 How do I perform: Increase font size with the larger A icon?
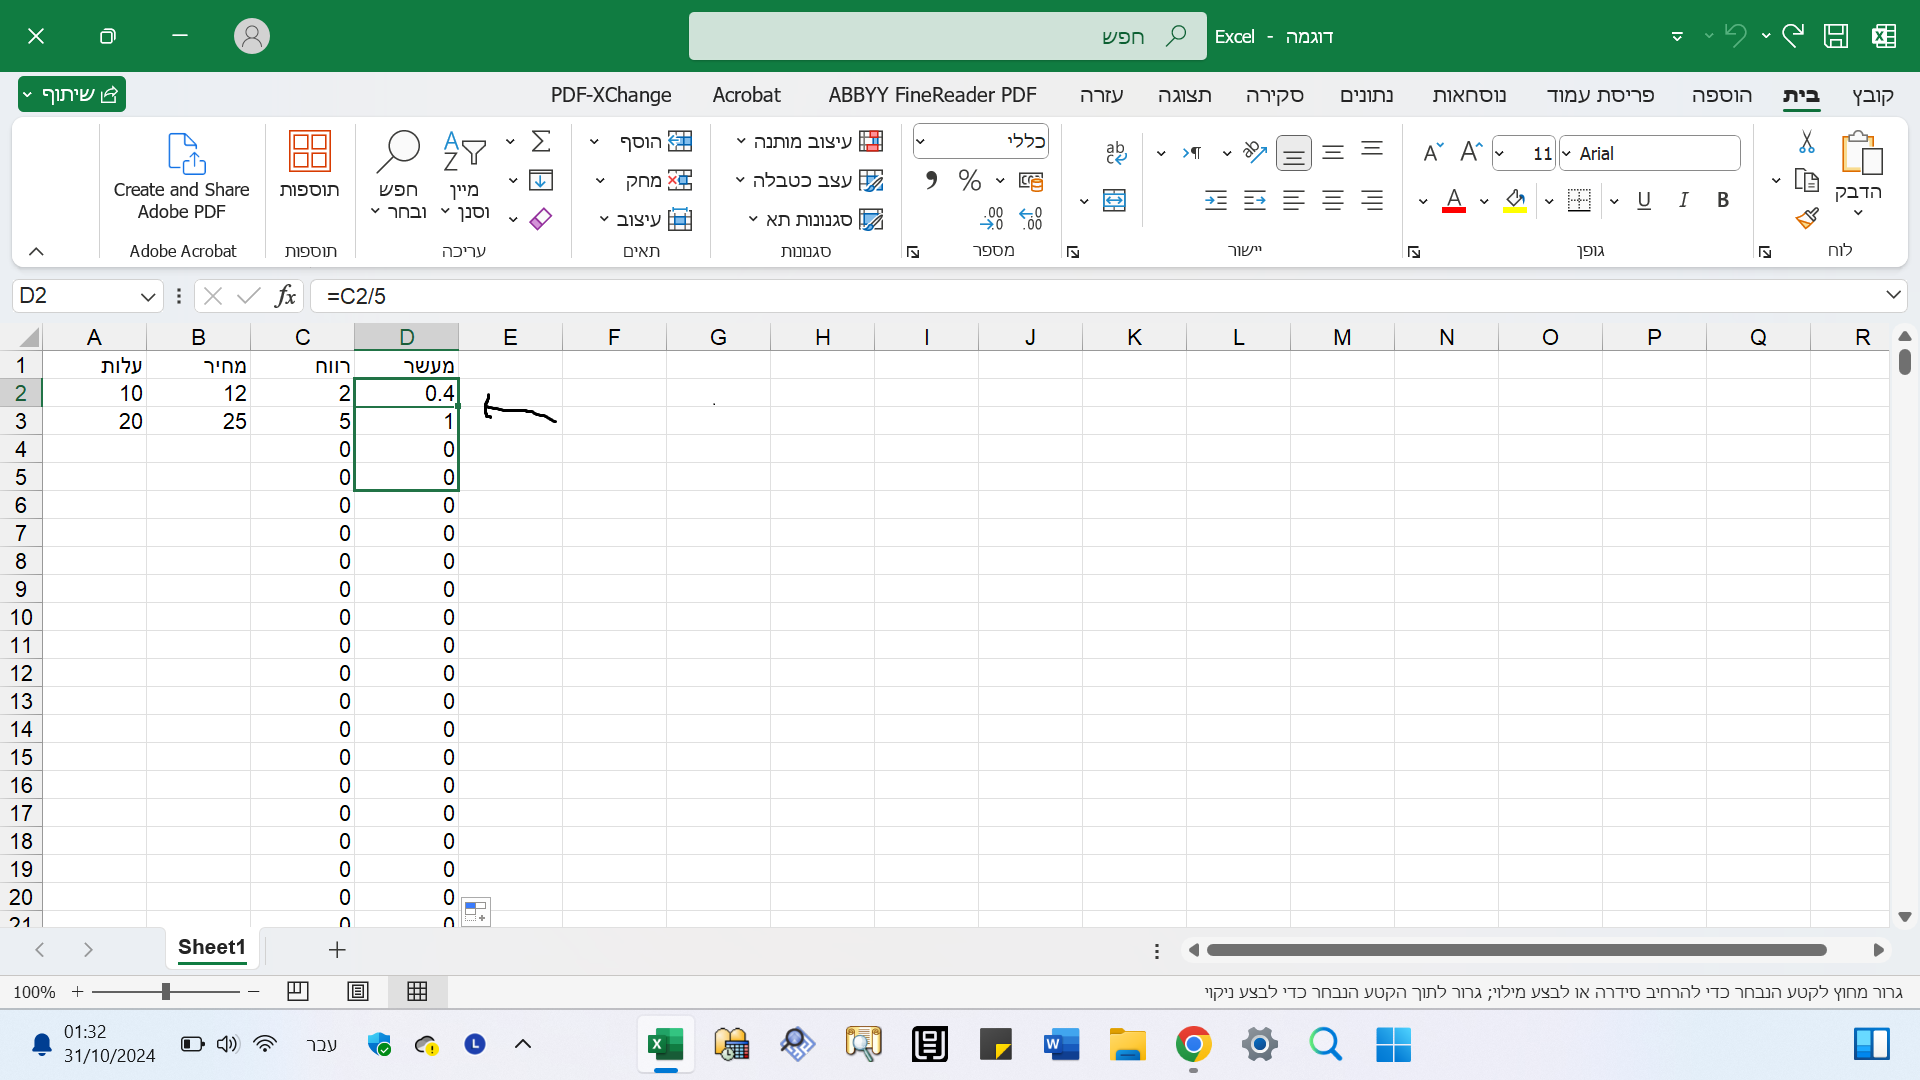pos(1470,152)
